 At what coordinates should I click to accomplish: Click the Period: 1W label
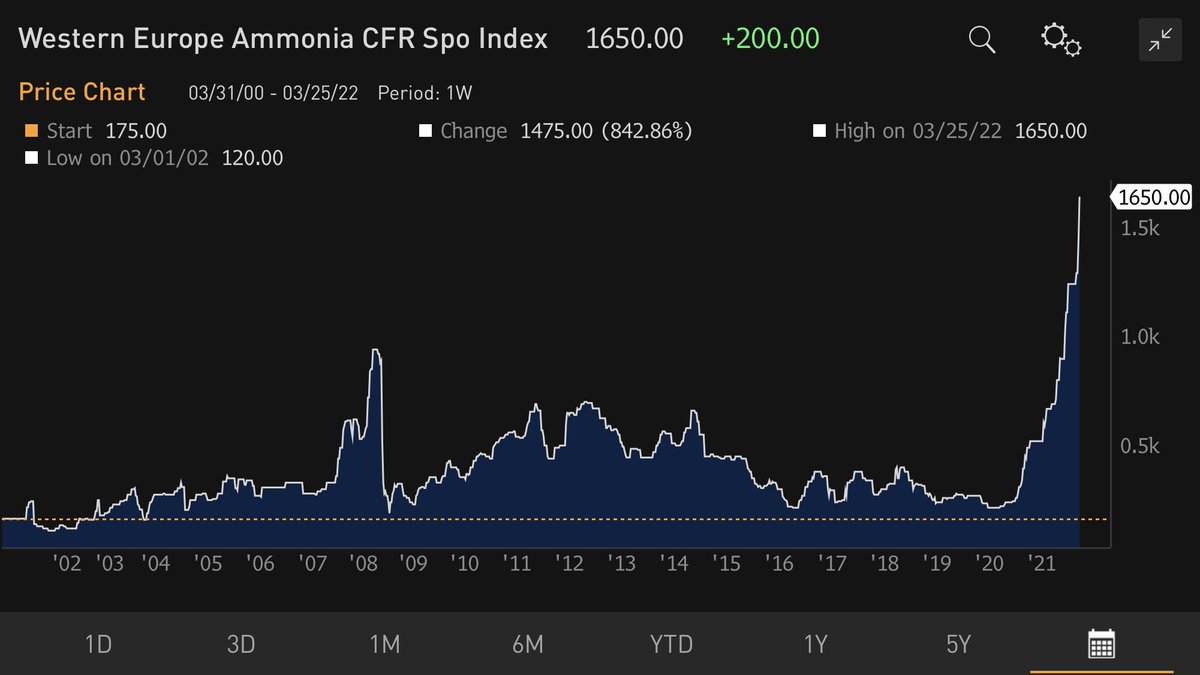click(425, 93)
